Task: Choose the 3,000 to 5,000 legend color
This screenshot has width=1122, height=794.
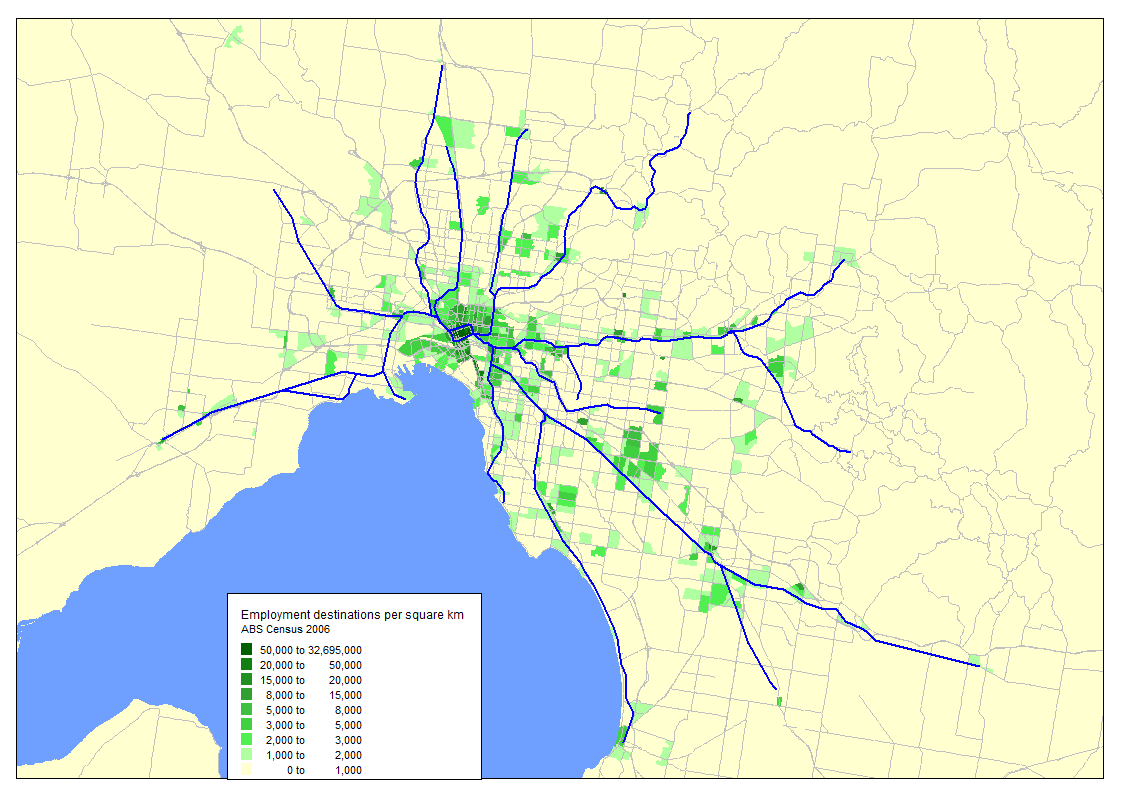Action: pos(246,725)
